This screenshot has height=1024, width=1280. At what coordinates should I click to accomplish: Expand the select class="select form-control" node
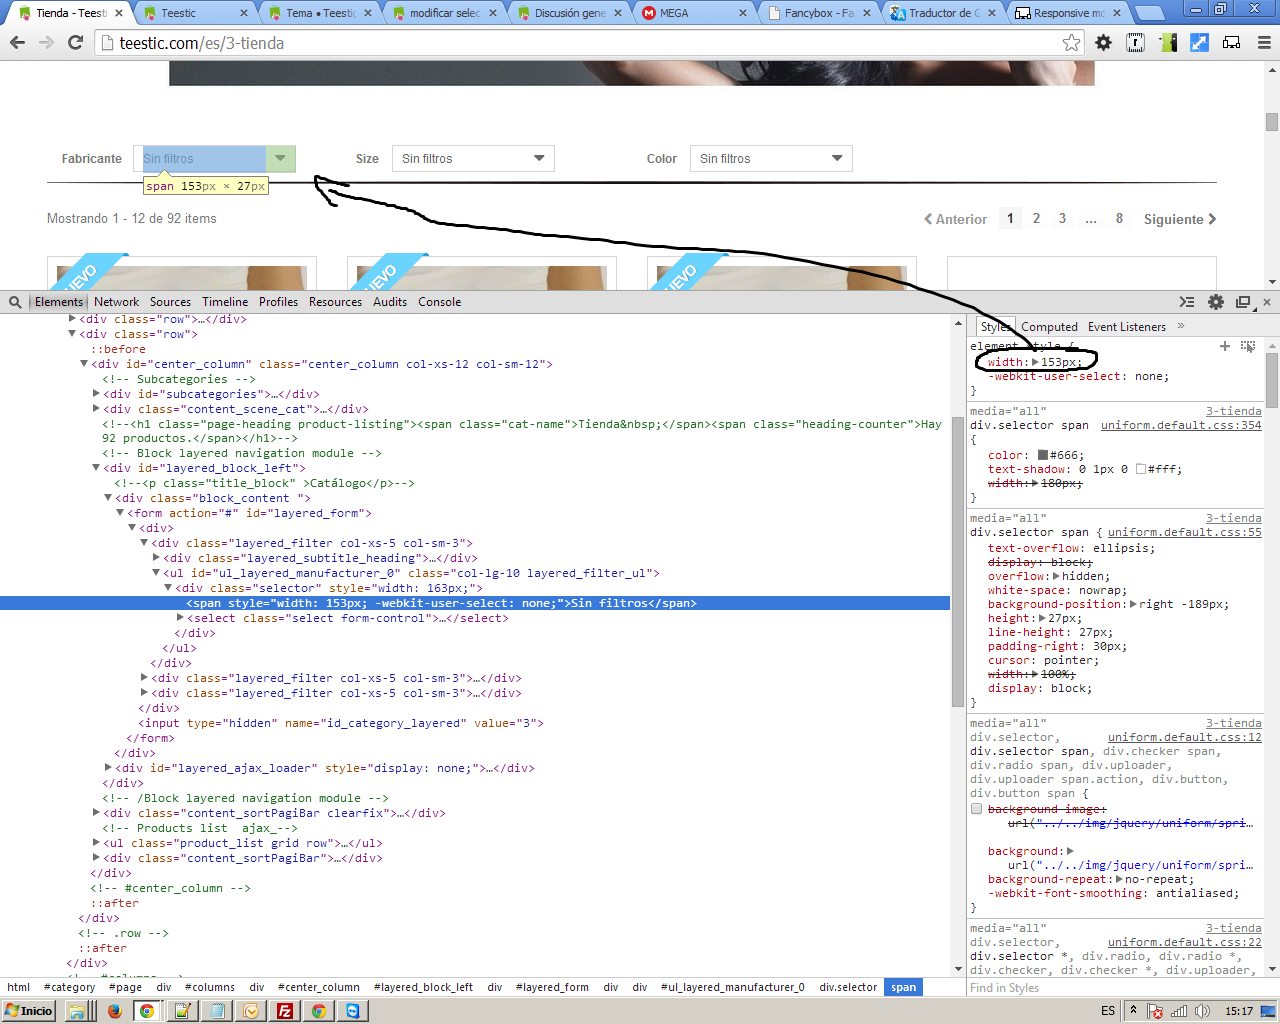coord(180,618)
